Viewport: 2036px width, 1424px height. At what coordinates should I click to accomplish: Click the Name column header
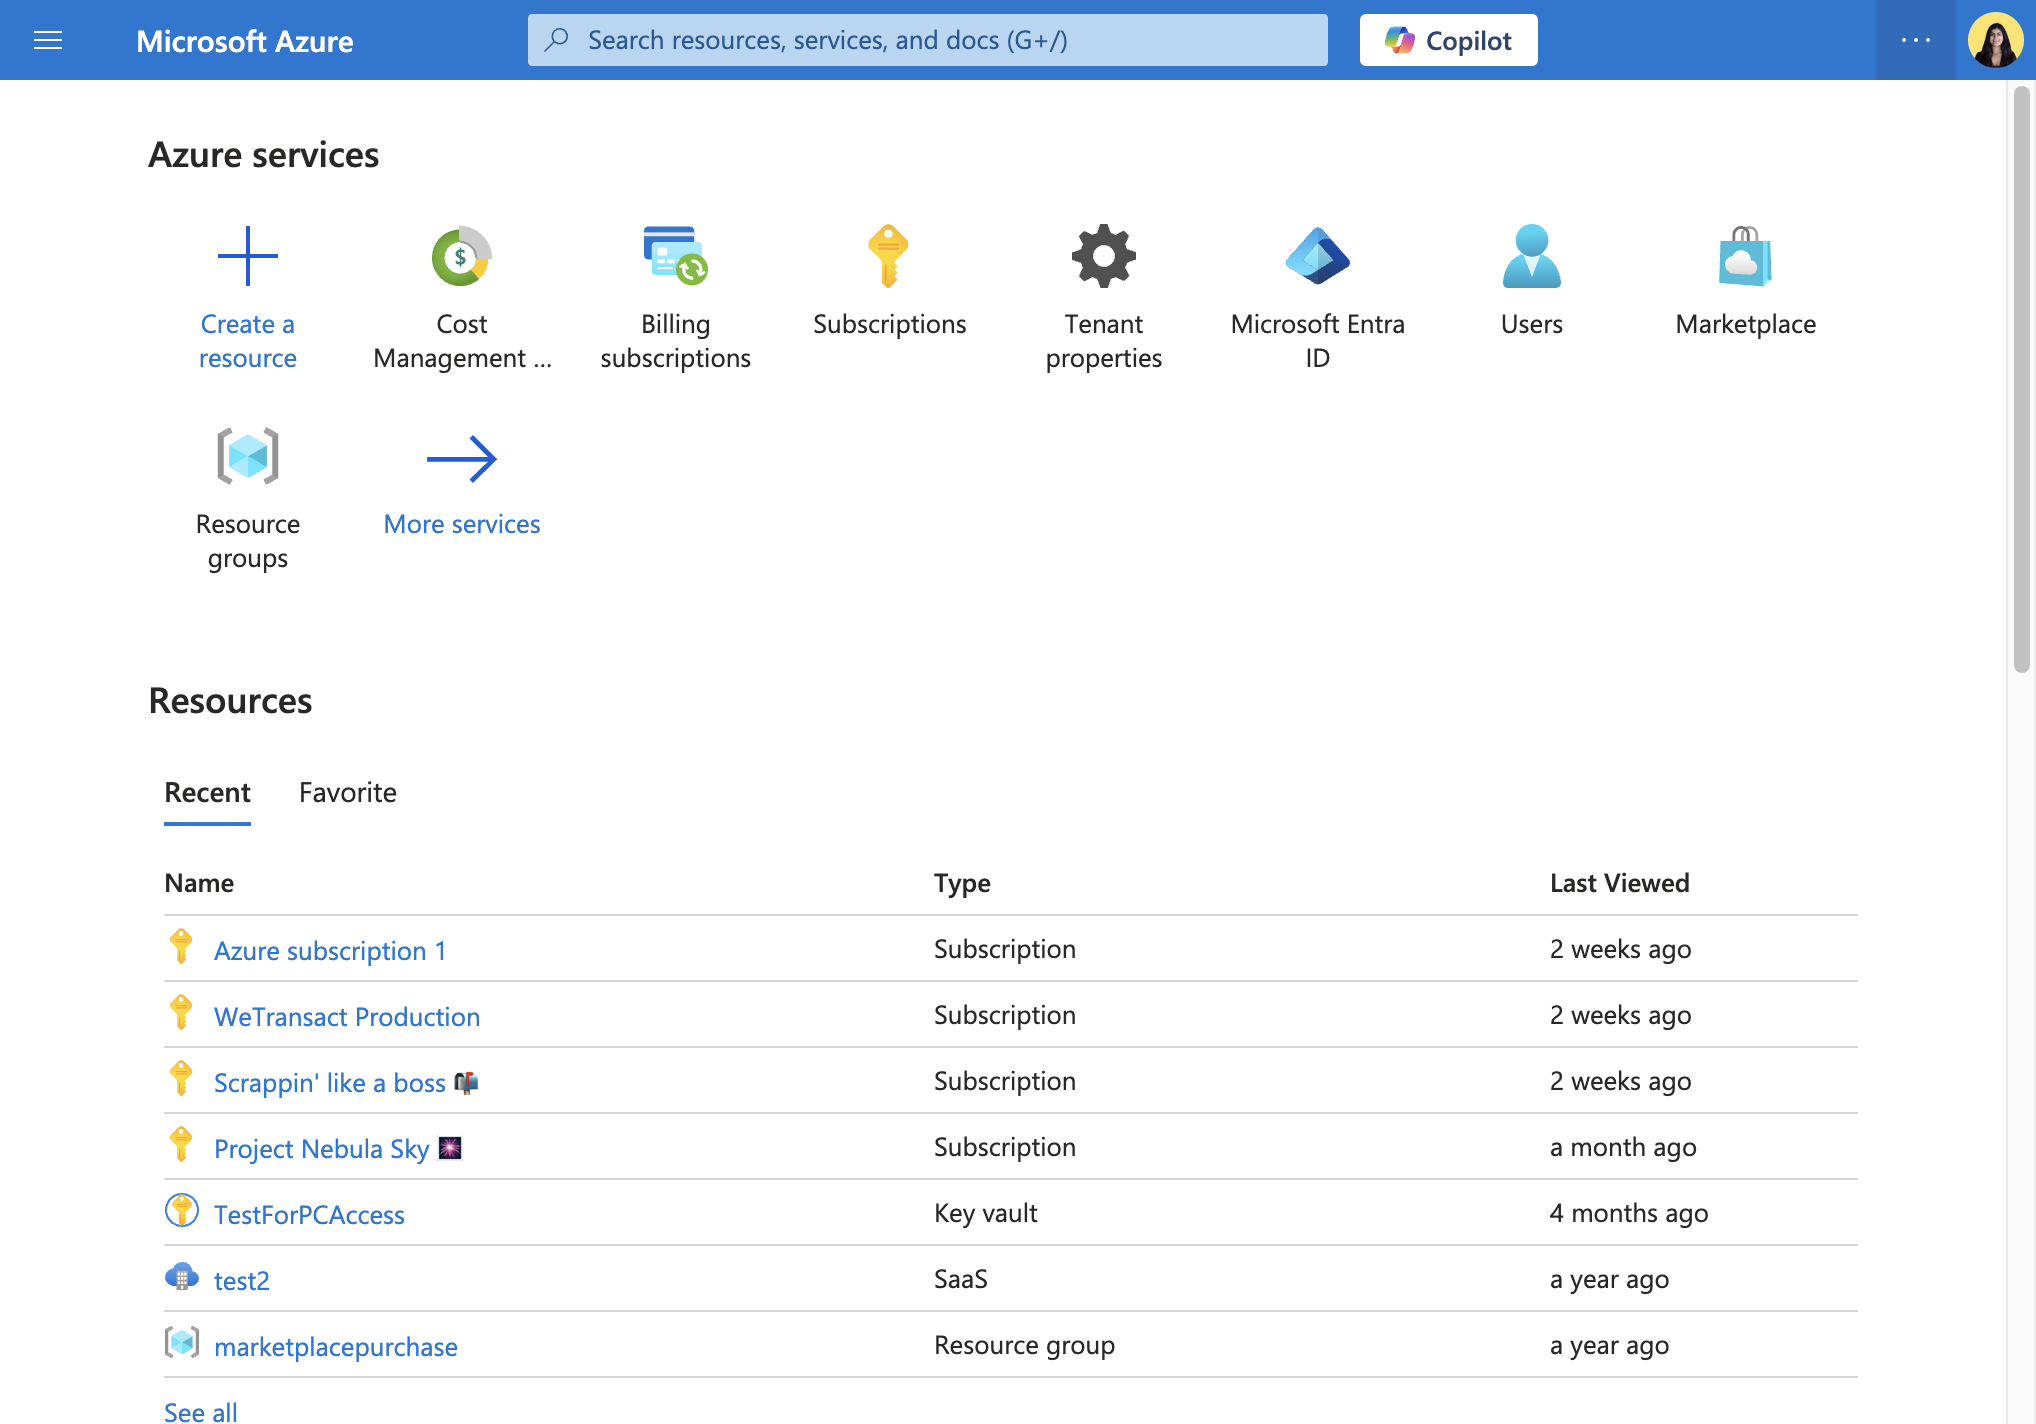pos(199,883)
